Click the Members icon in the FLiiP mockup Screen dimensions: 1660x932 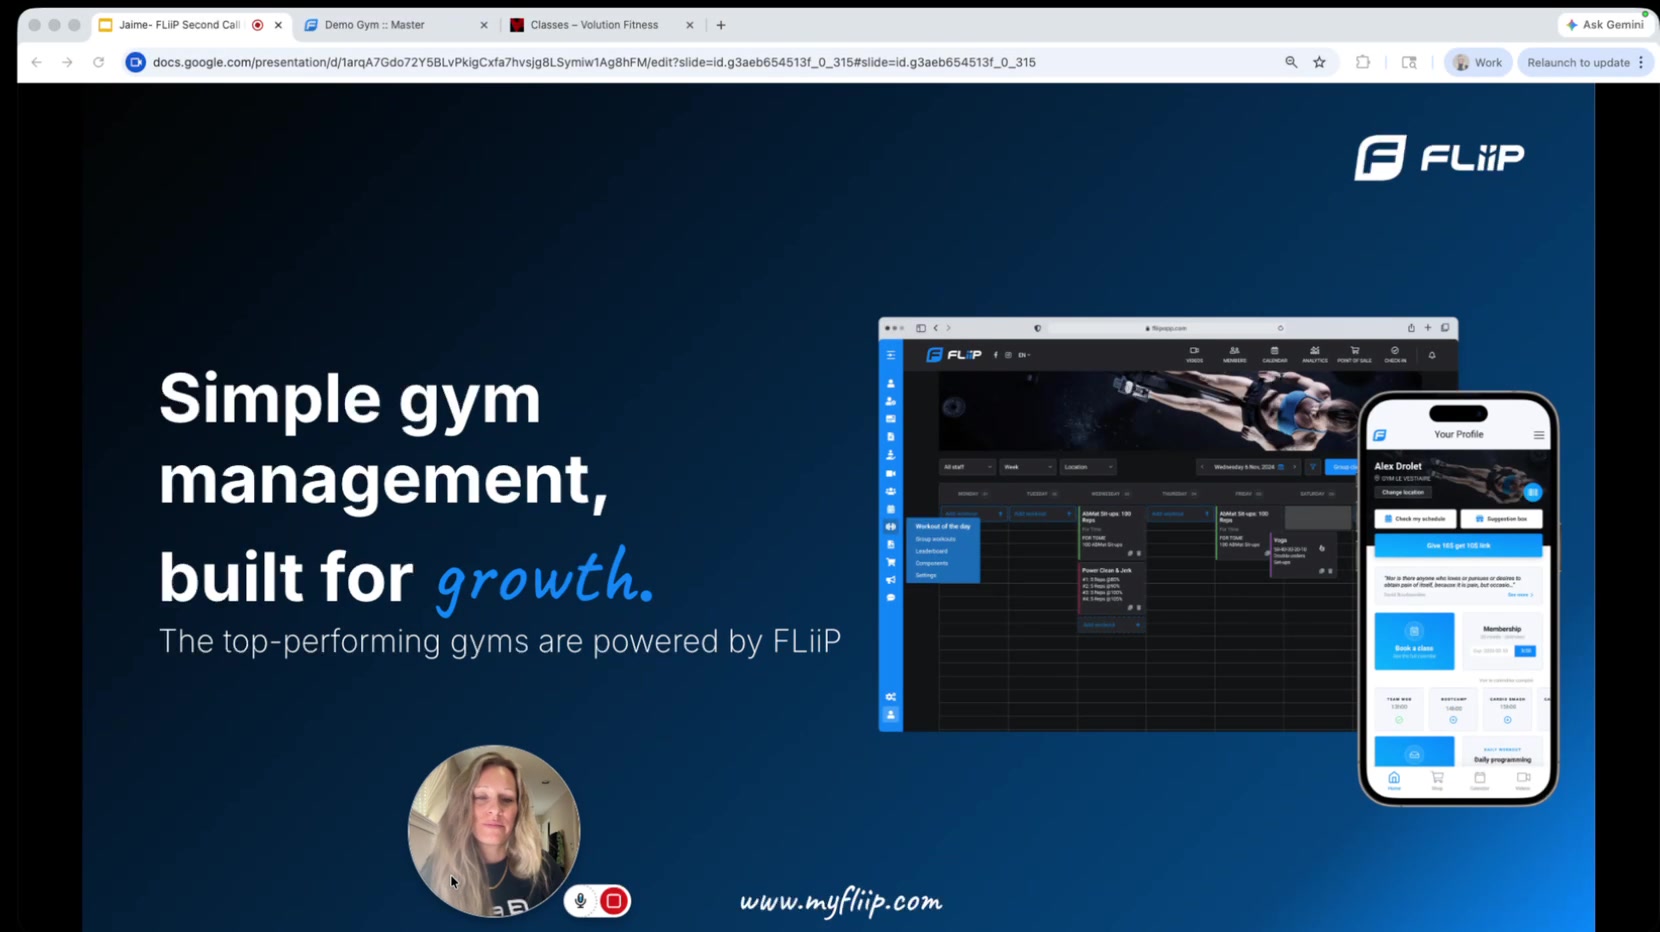point(1234,354)
